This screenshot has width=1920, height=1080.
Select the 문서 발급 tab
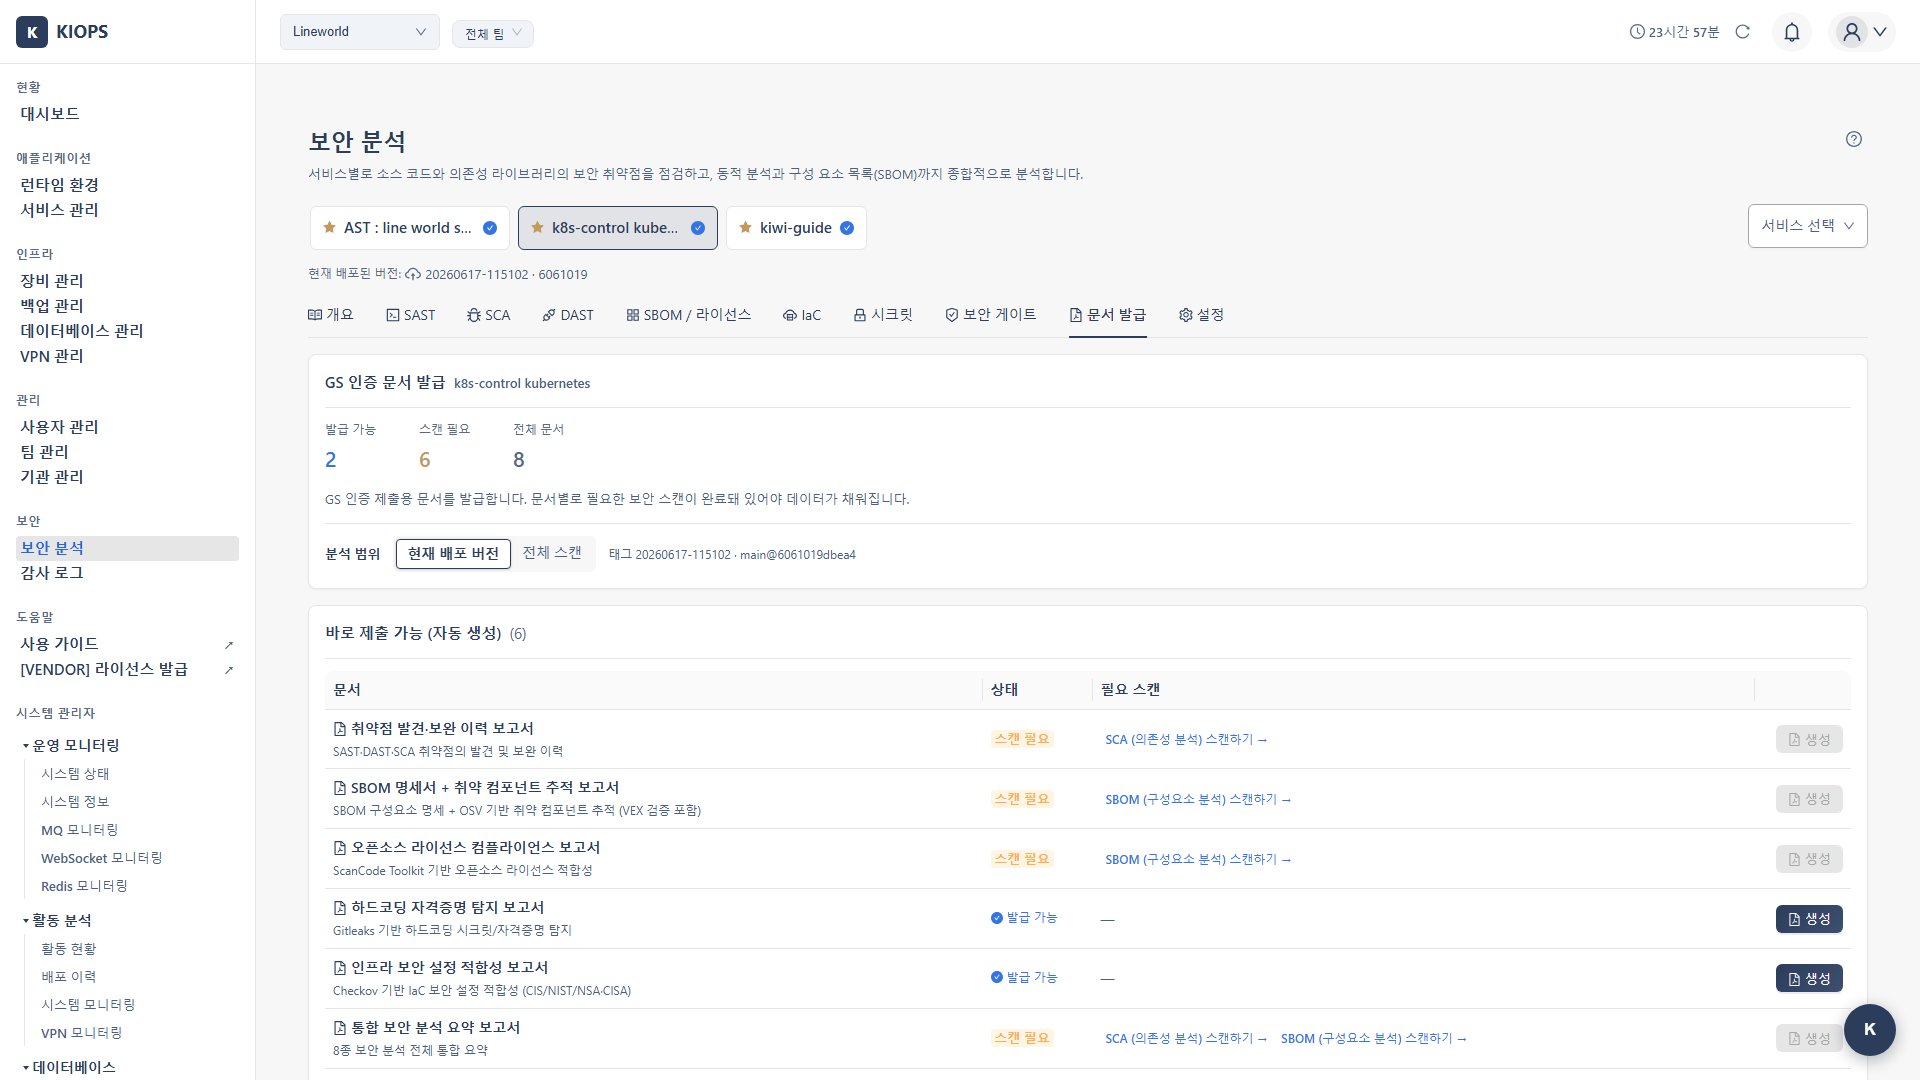pos(1108,315)
